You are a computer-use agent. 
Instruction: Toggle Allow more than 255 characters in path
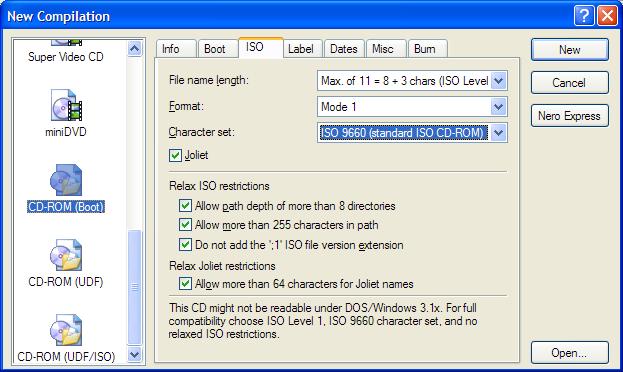(185, 225)
